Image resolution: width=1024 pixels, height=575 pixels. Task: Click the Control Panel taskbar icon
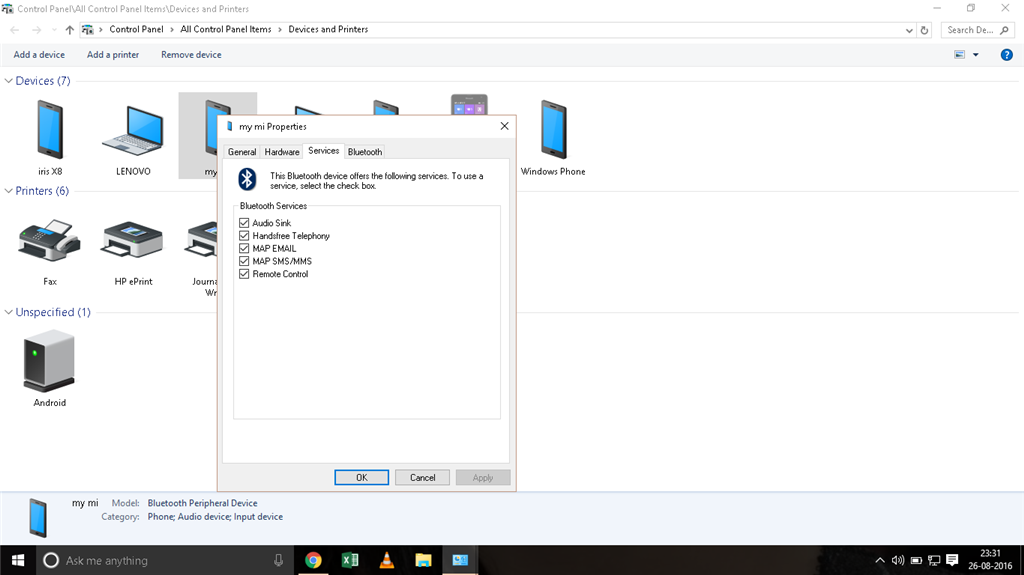(x=460, y=560)
